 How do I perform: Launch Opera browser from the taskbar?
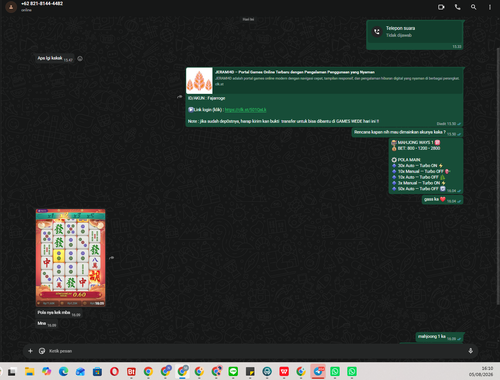pyautogui.click(x=114, y=371)
